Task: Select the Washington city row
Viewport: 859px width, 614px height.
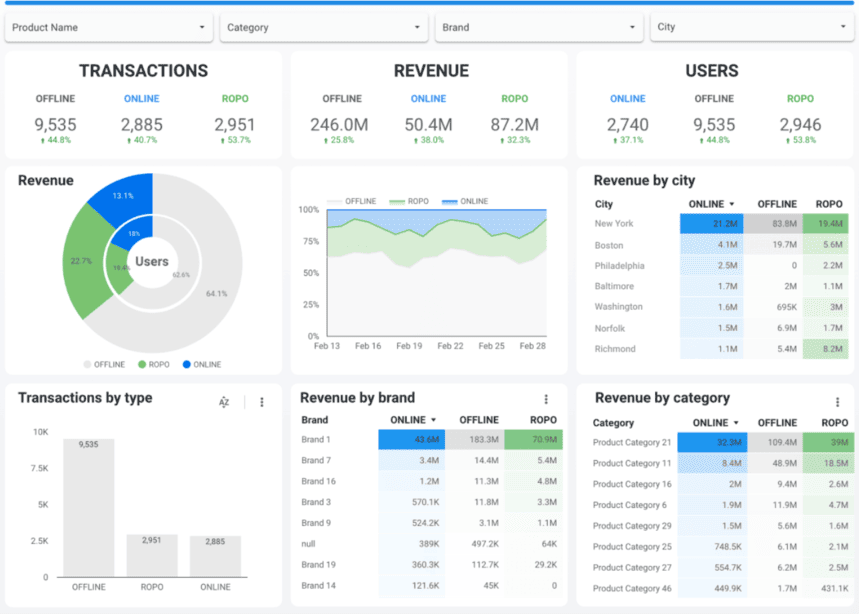Action: pos(720,307)
